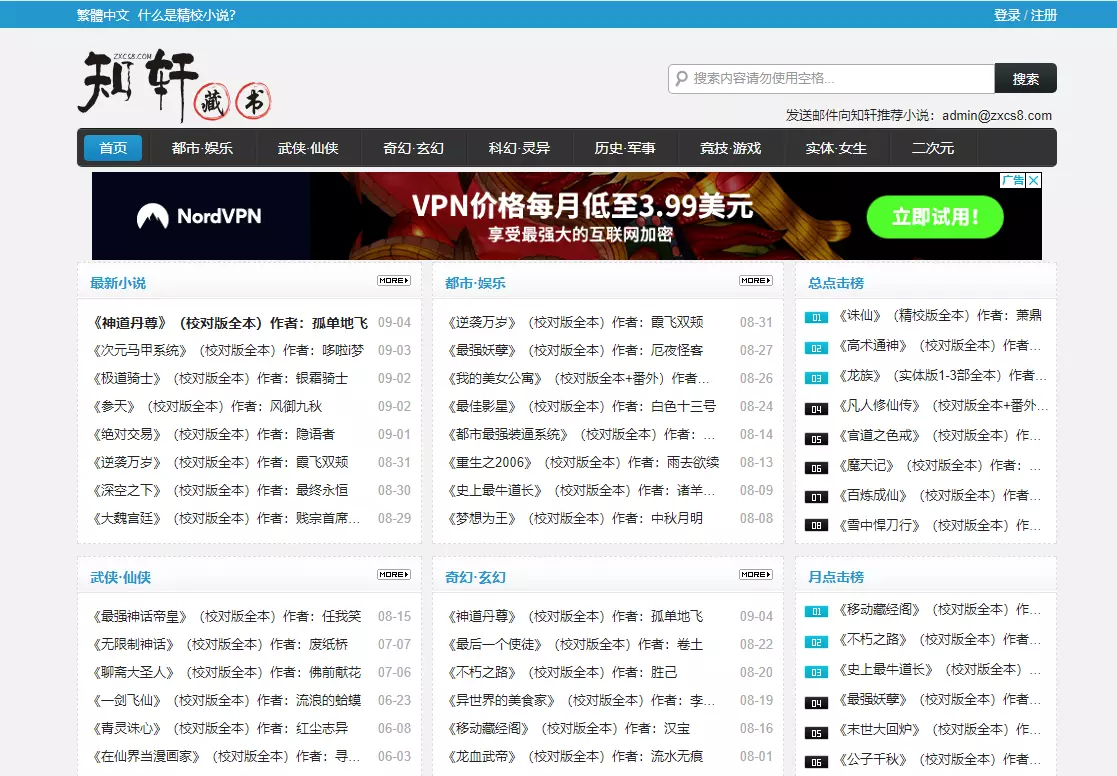The width and height of the screenshot is (1117, 776).
Task: Open the 实体·女生 navigation menu
Action: click(x=836, y=148)
